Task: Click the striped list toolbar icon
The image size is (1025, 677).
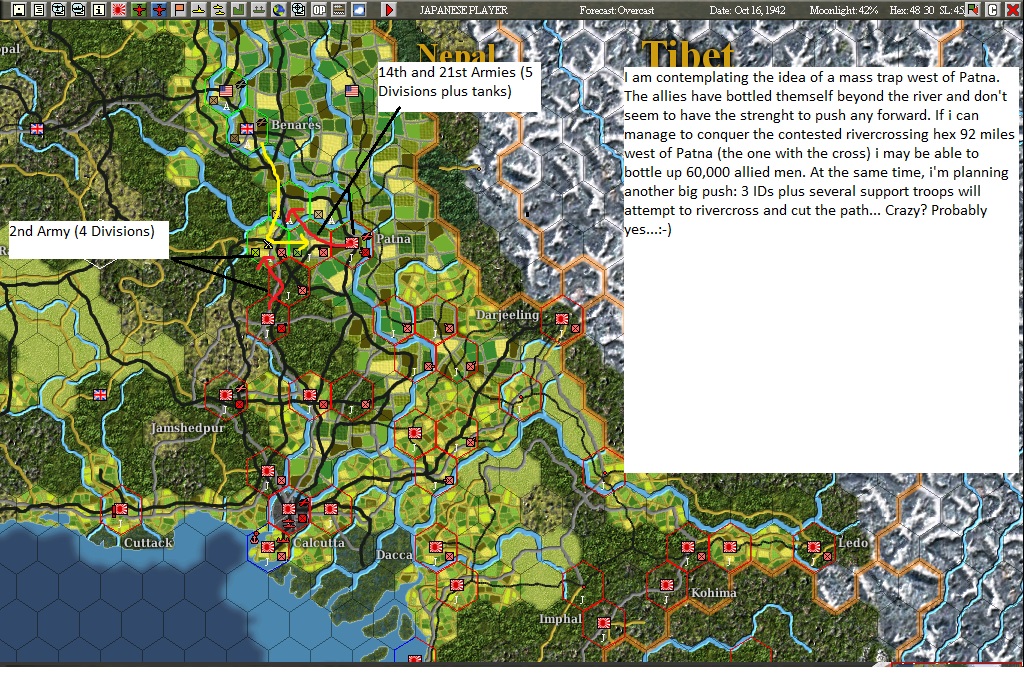Action: coord(339,9)
